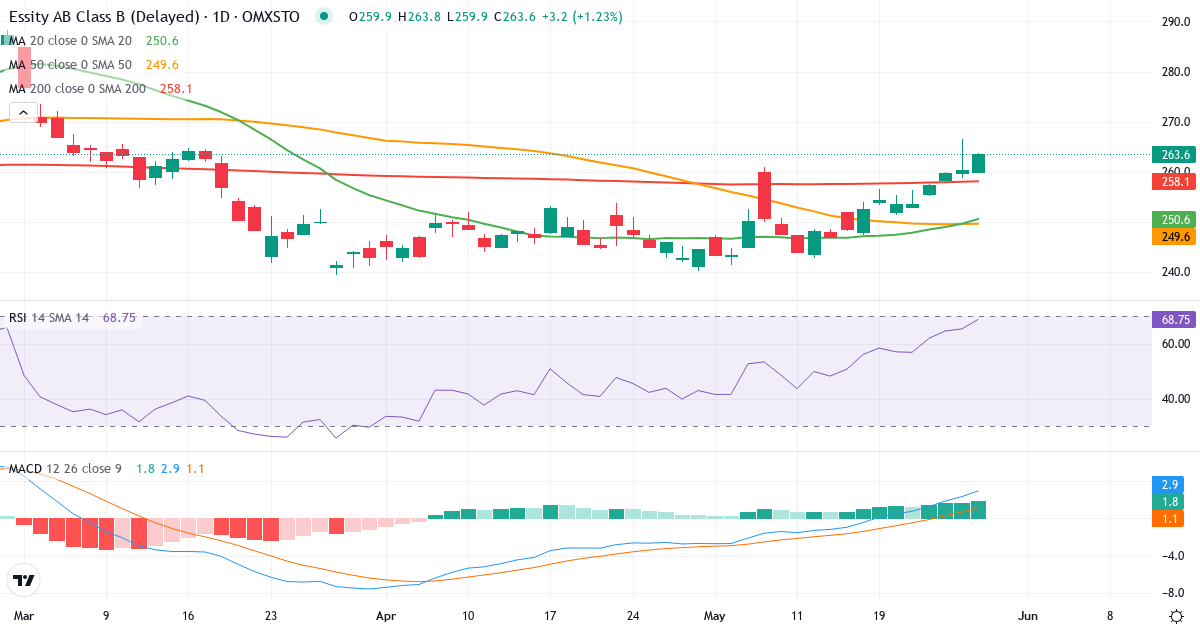Select the MACD 12 26 close 9 legend
The width and height of the screenshot is (1200, 630).
click(106, 469)
